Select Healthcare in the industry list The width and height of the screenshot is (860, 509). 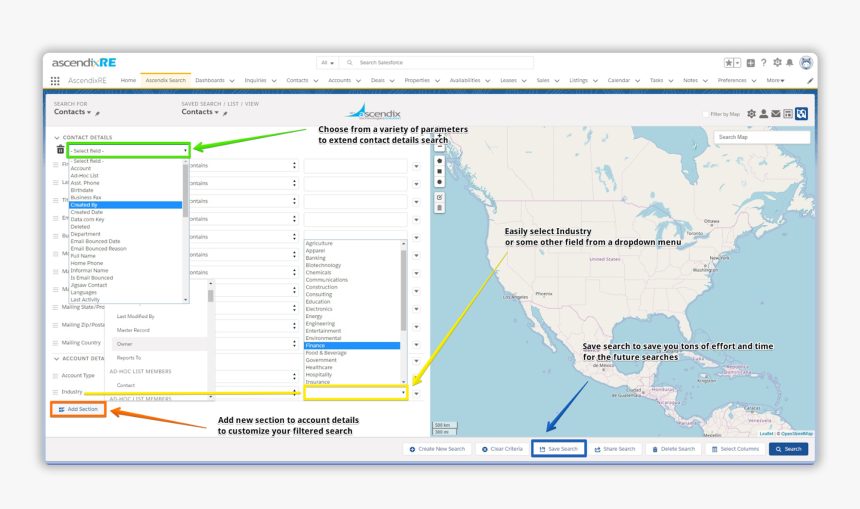tap(319, 367)
